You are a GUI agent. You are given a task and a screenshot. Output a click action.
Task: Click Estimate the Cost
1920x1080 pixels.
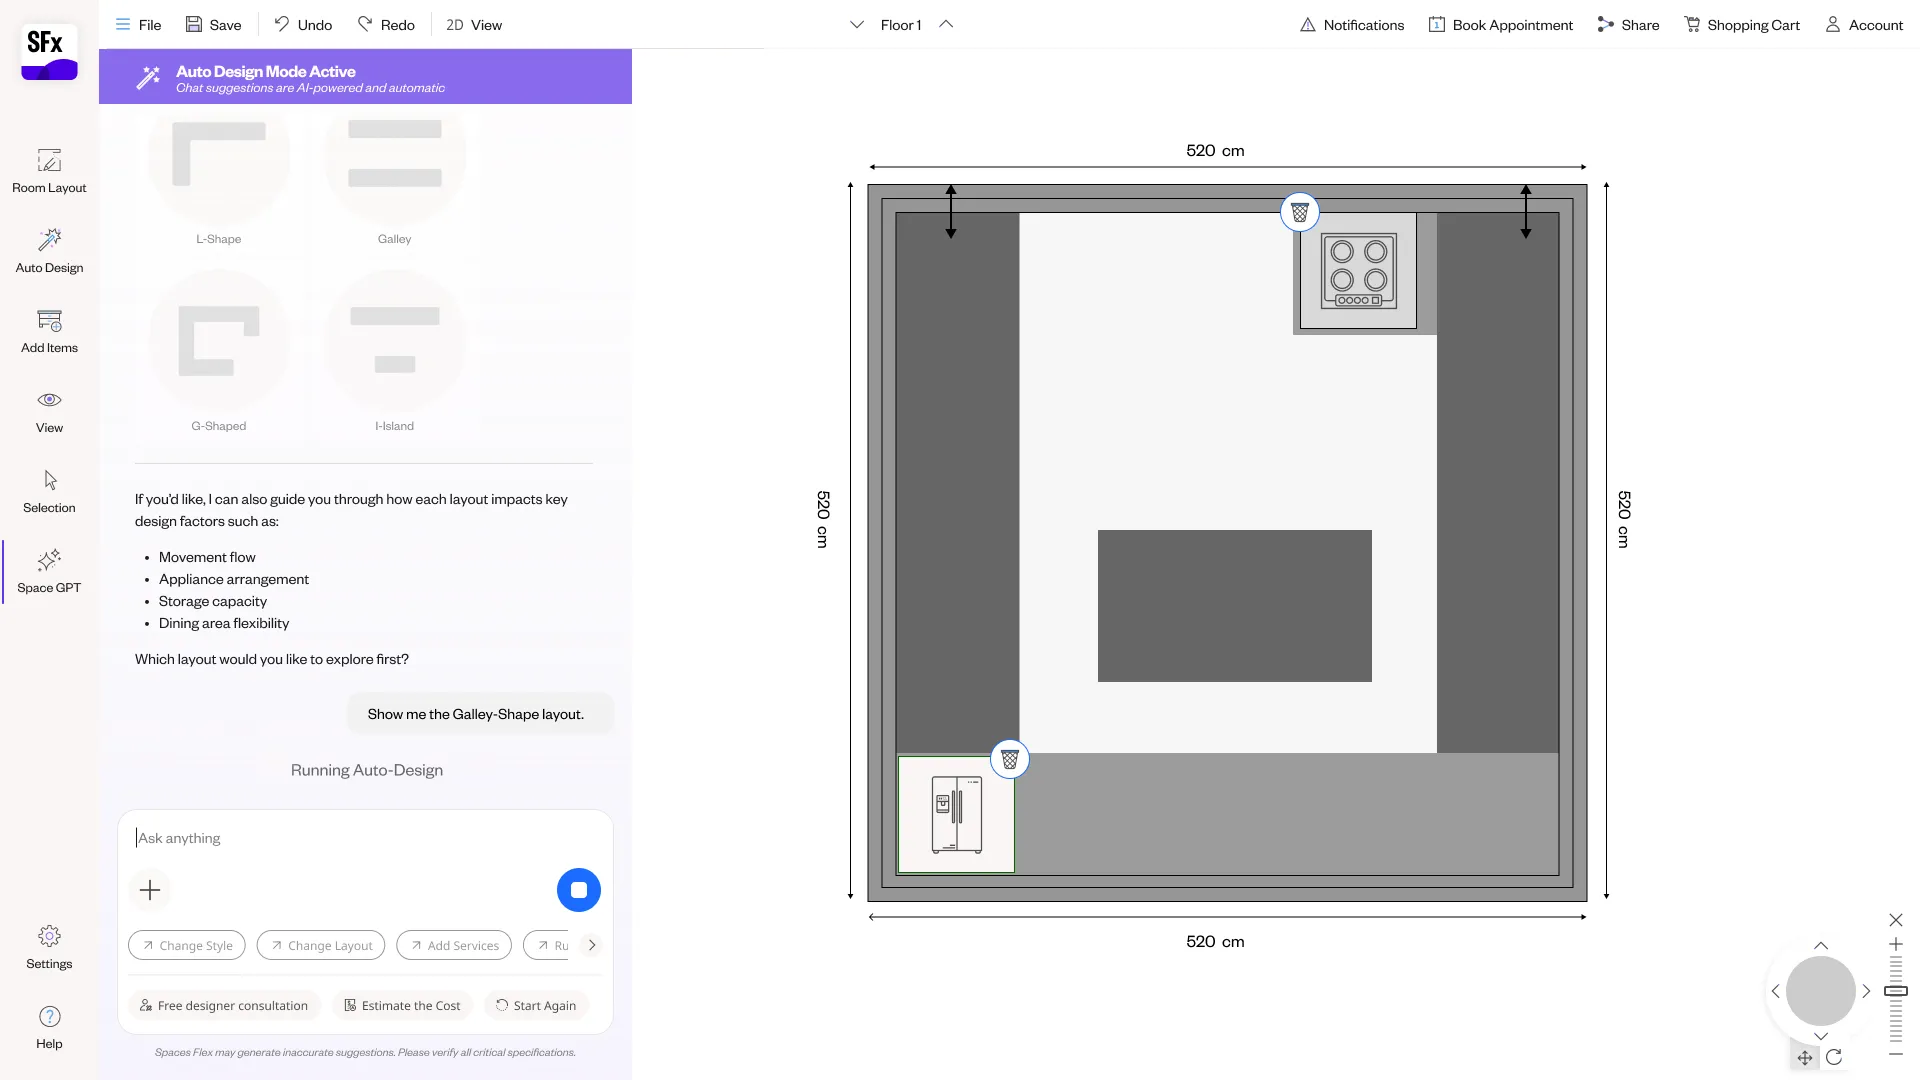tap(402, 1005)
